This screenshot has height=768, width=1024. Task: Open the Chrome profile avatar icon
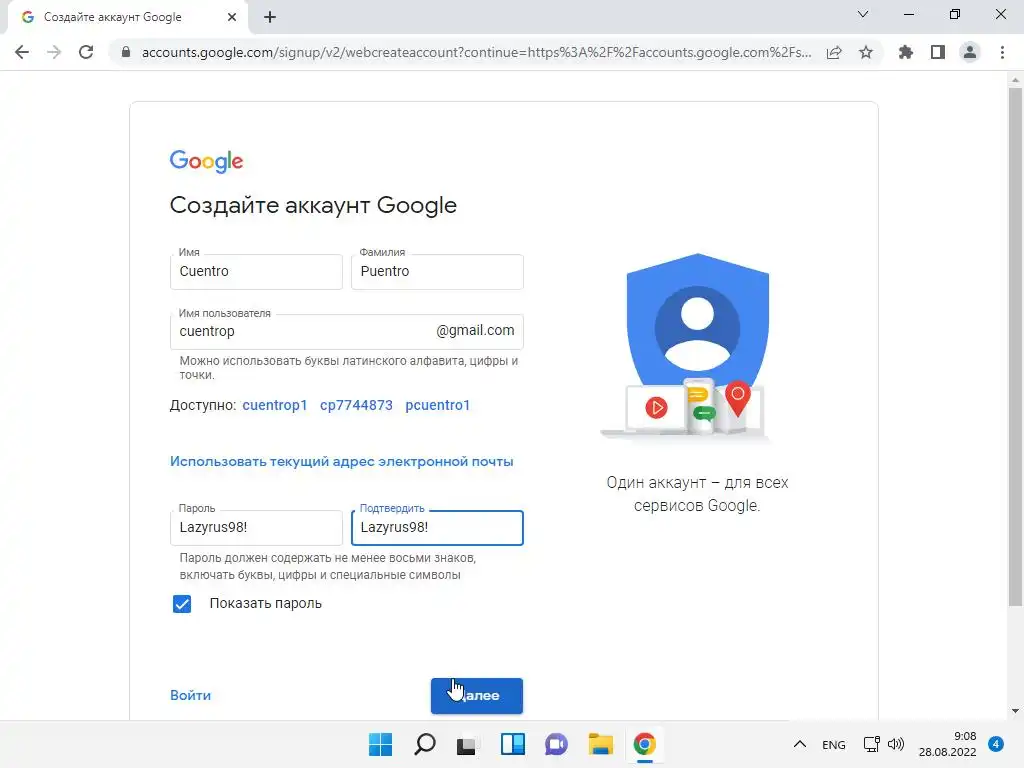click(x=970, y=52)
